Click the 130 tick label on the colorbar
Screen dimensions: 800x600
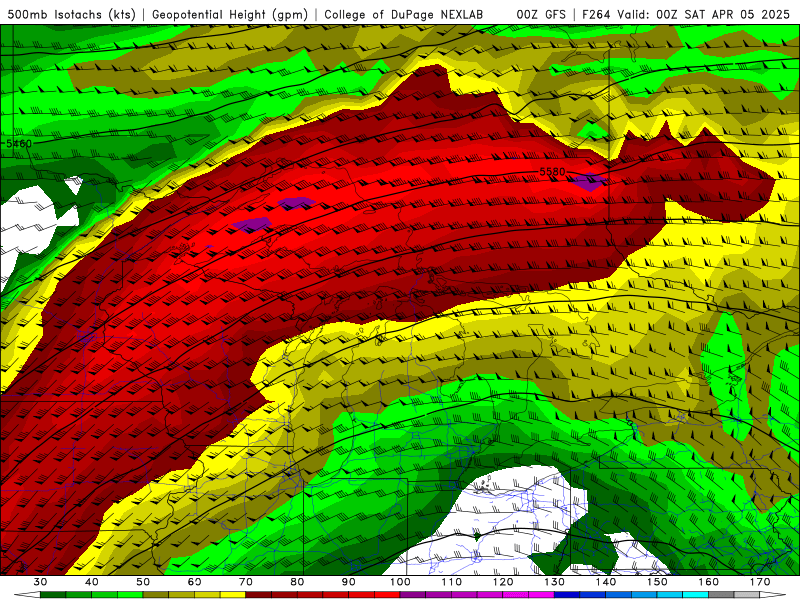[554, 582]
